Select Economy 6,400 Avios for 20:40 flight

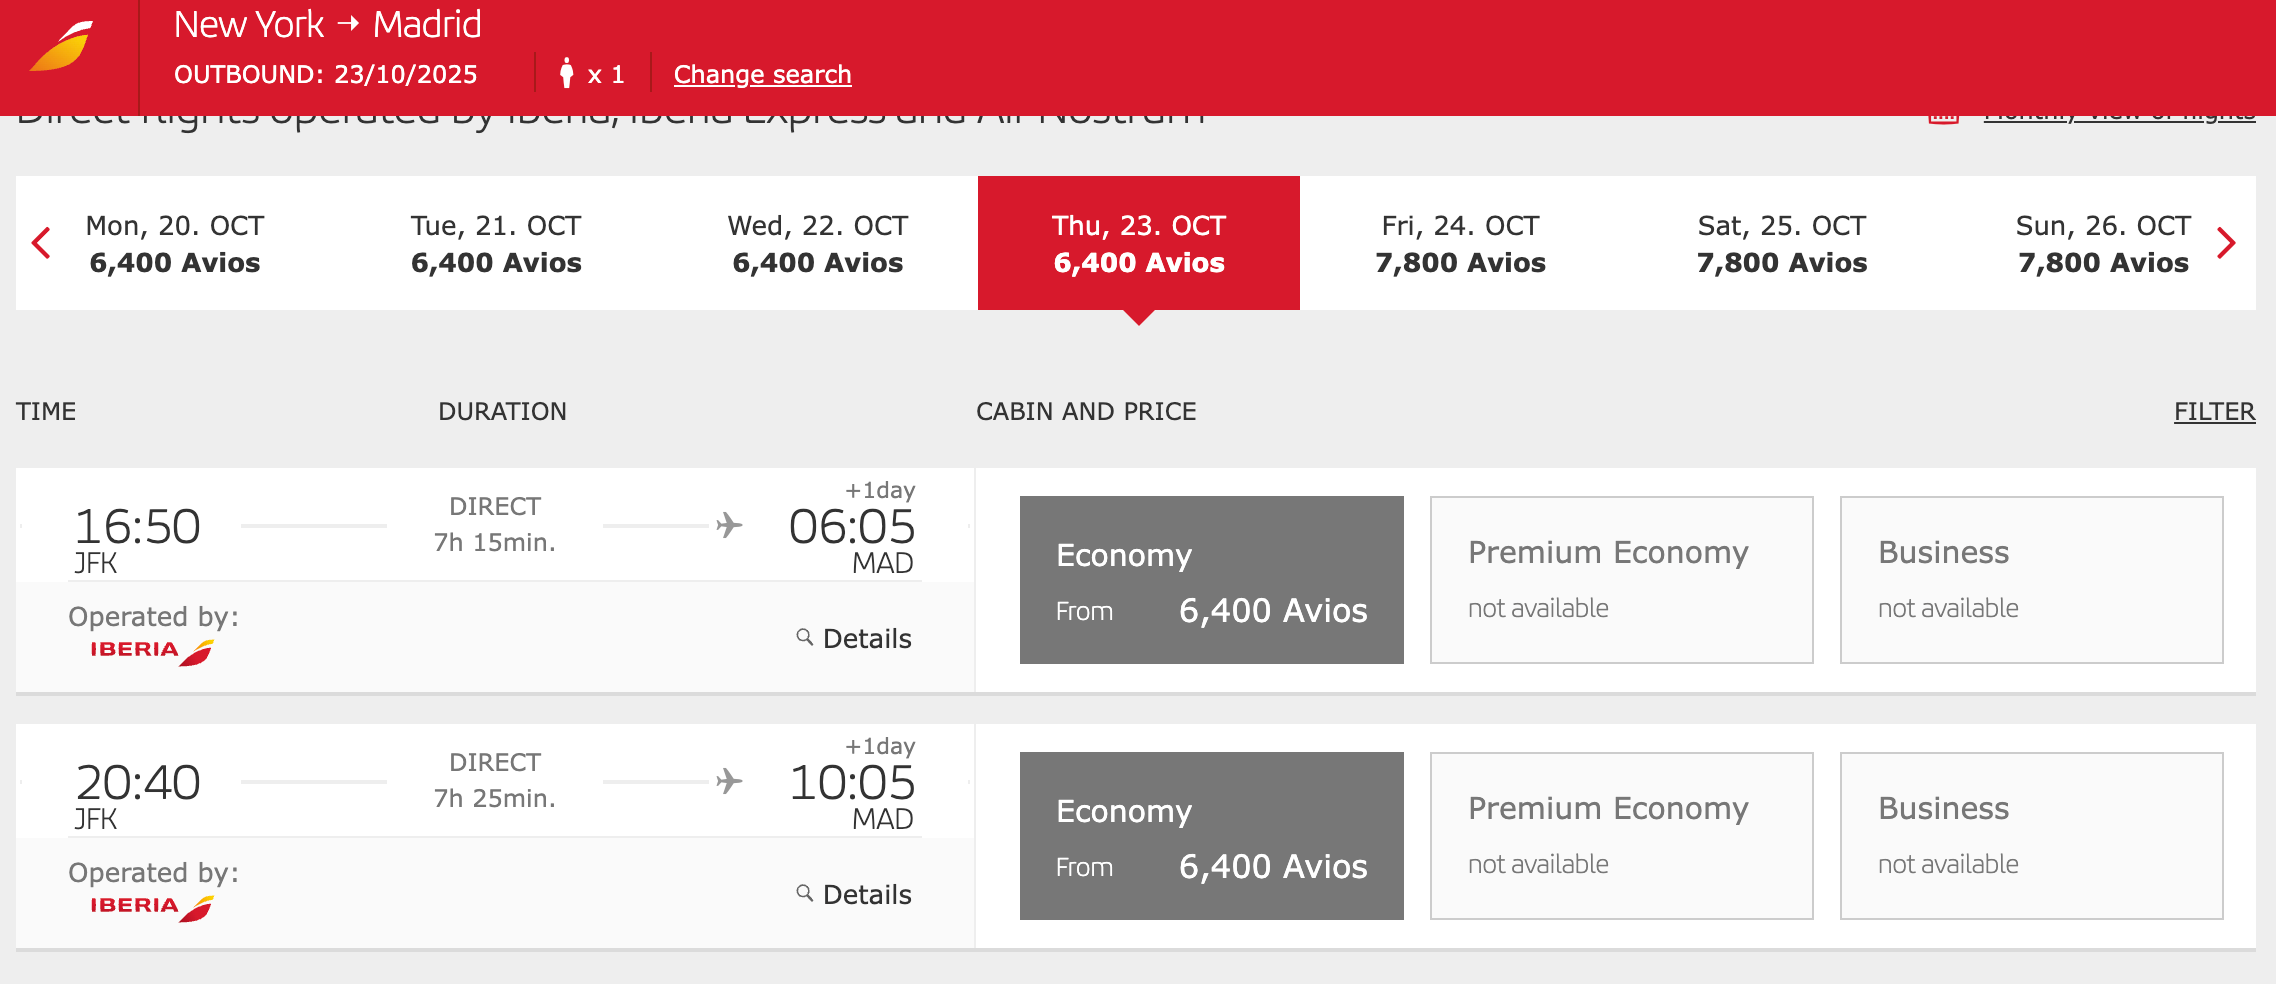pyautogui.click(x=1212, y=836)
